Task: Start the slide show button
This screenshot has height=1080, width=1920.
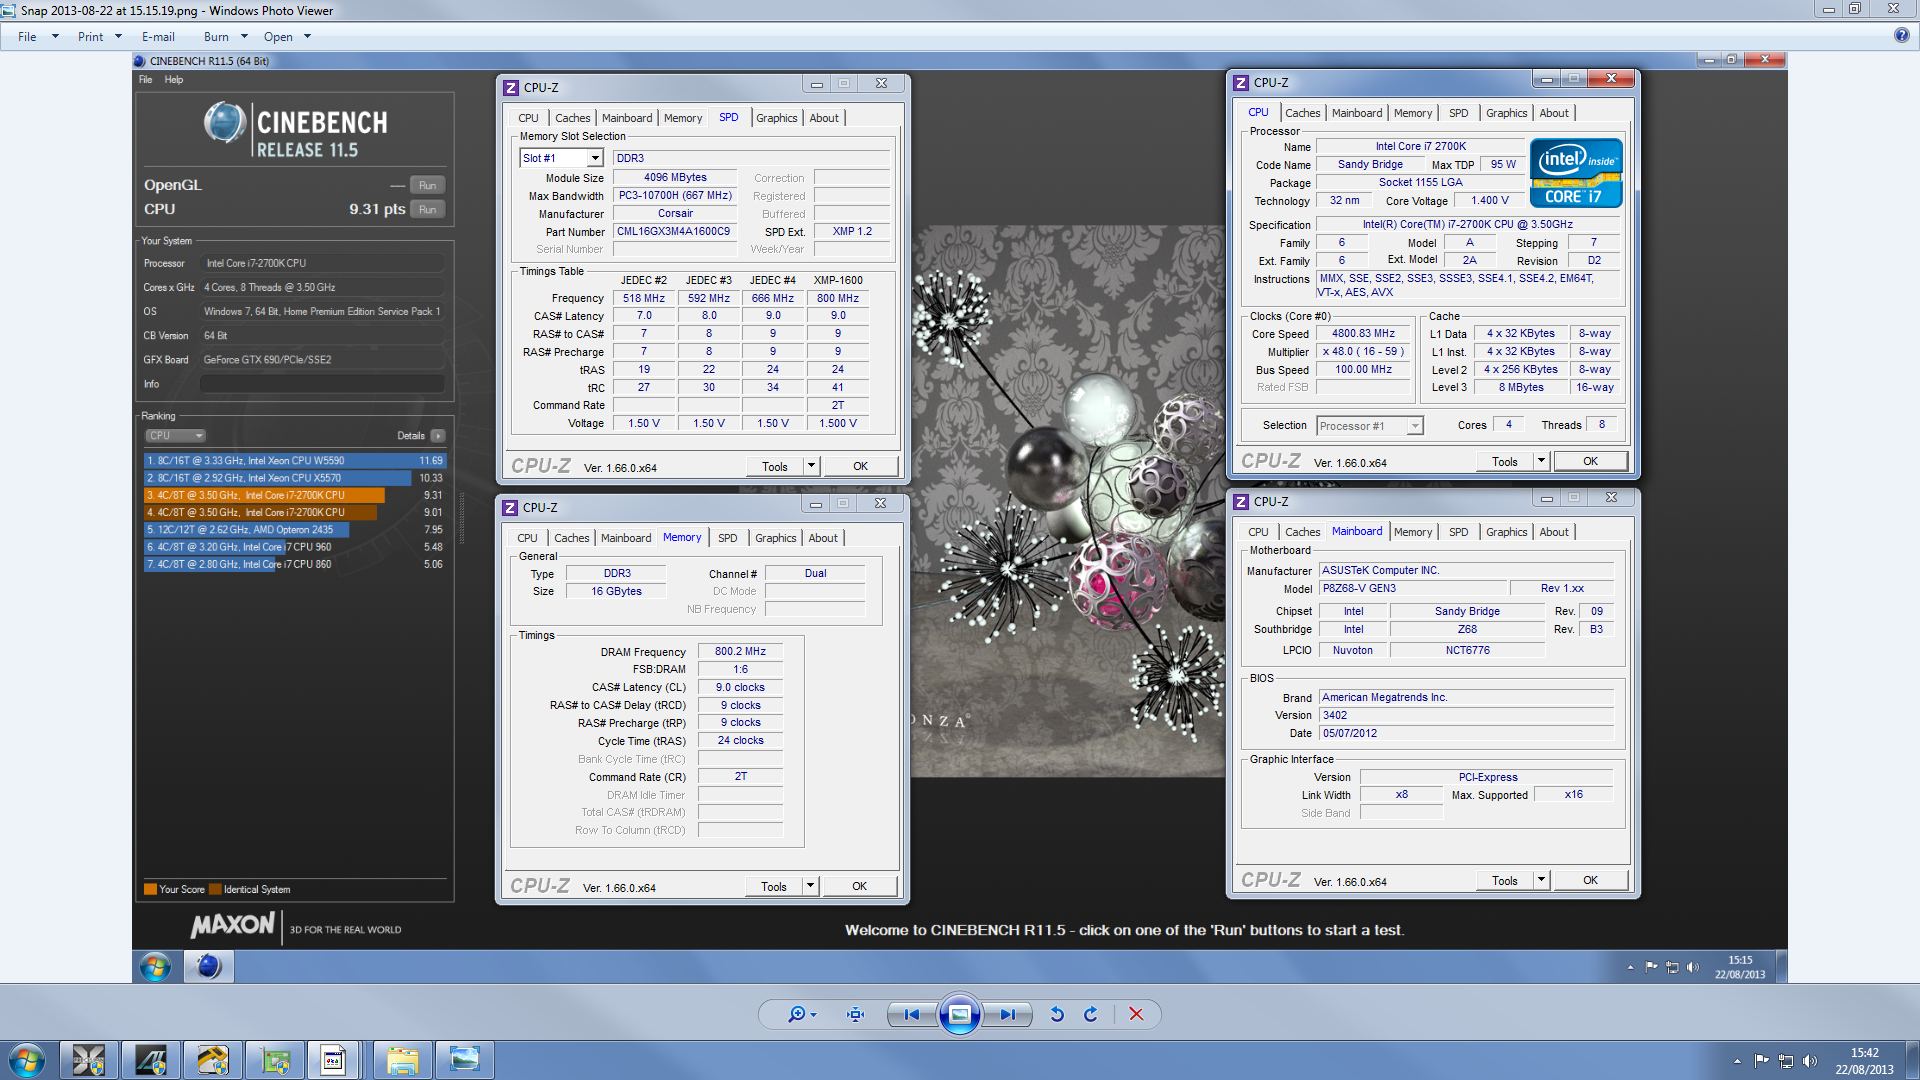Action: (x=959, y=1014)
